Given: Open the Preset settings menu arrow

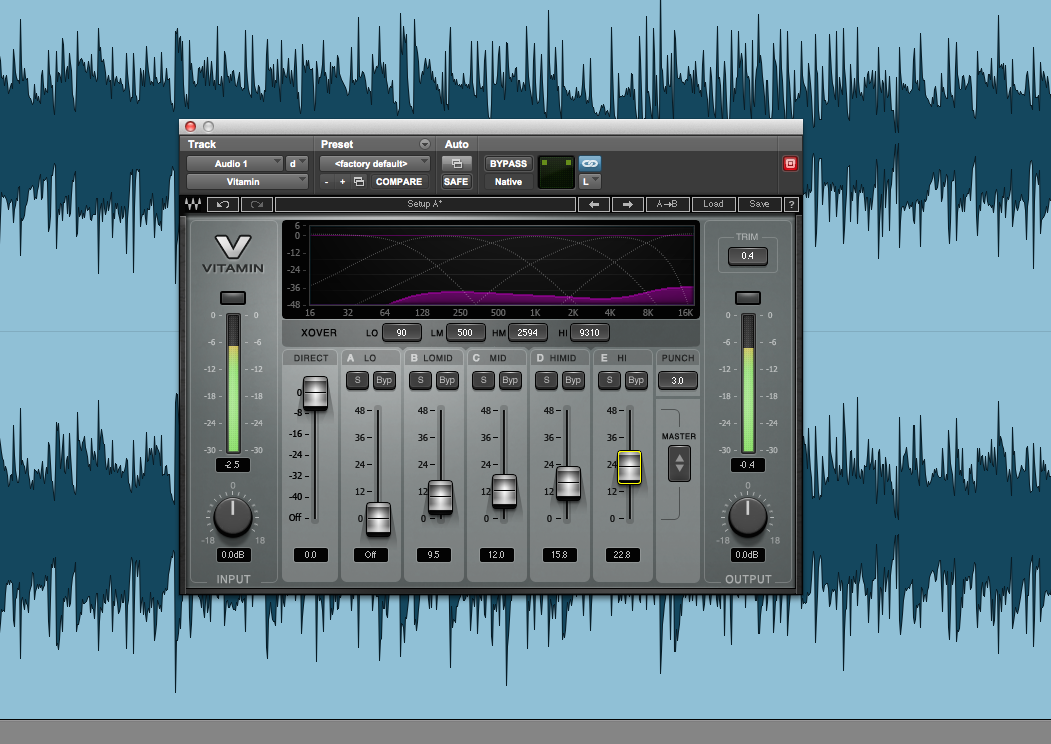Looking at the screenshot, I should [x=425, y=144].
